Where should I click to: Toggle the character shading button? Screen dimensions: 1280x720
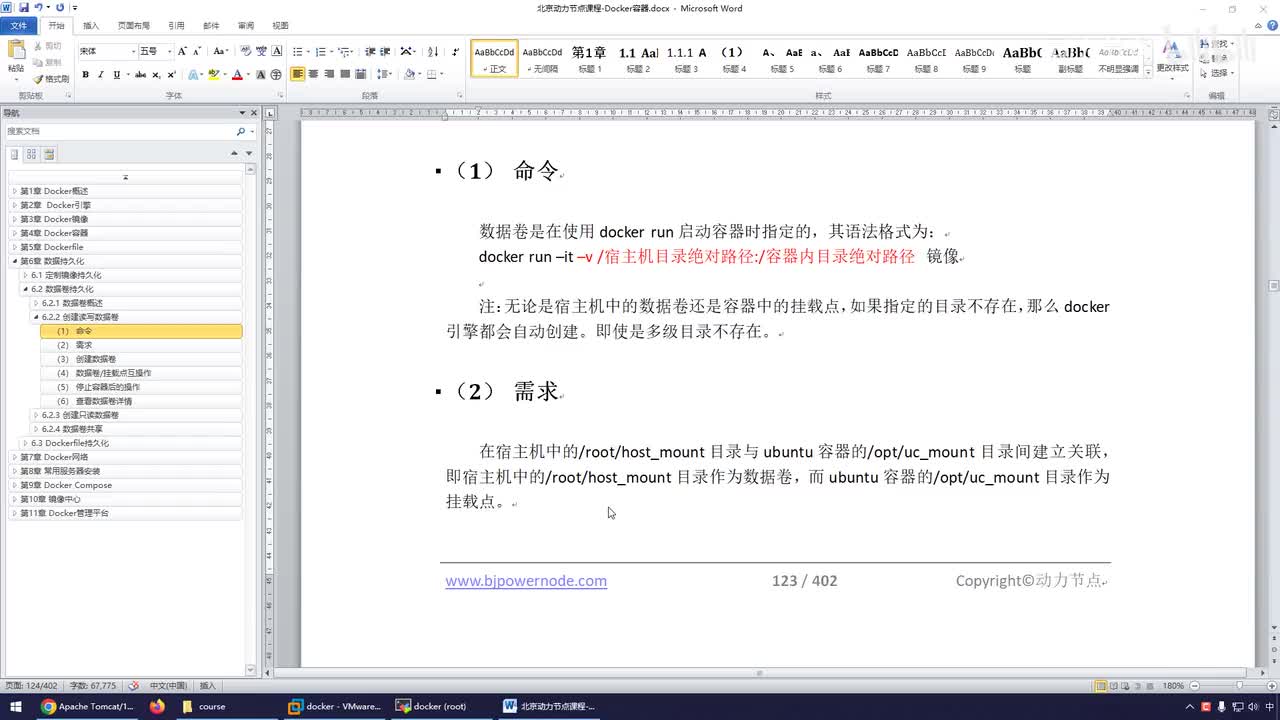261,75
